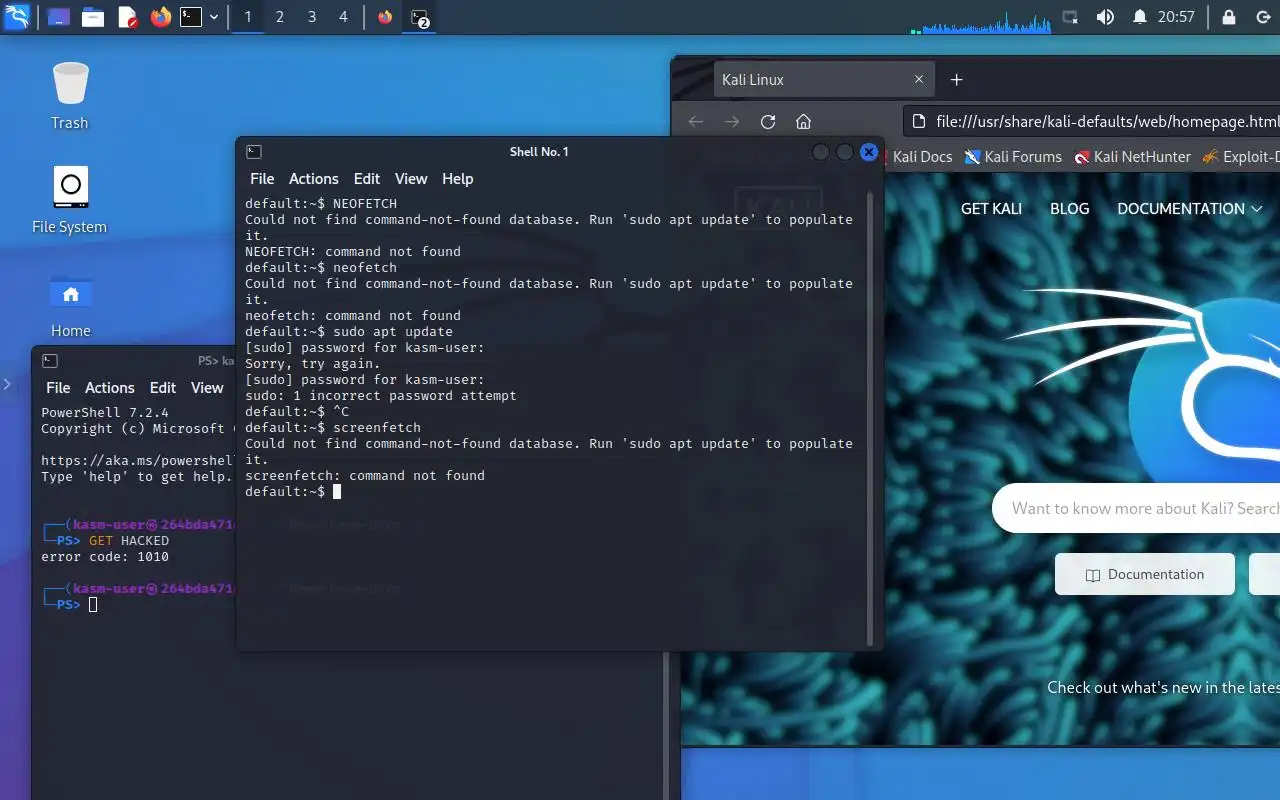The image size is (1280, 800).
Task: Select the Home folder desktop icon
Action: tap(70, 305)
